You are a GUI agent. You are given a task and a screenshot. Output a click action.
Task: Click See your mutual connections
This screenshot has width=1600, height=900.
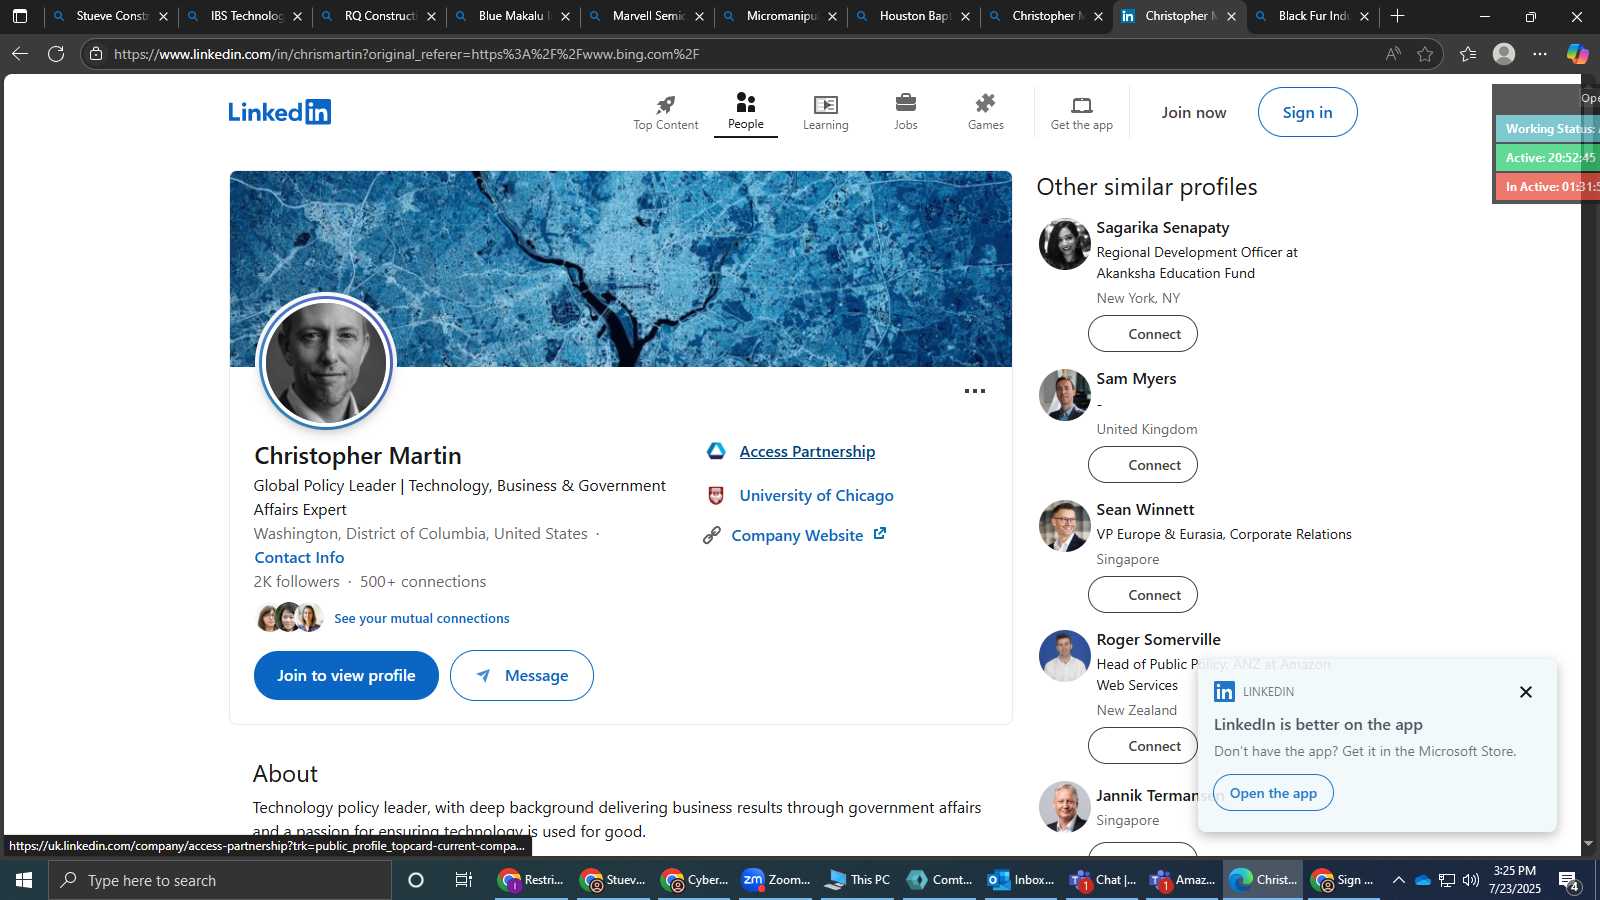pyautogui.click(x=422, y=618)
